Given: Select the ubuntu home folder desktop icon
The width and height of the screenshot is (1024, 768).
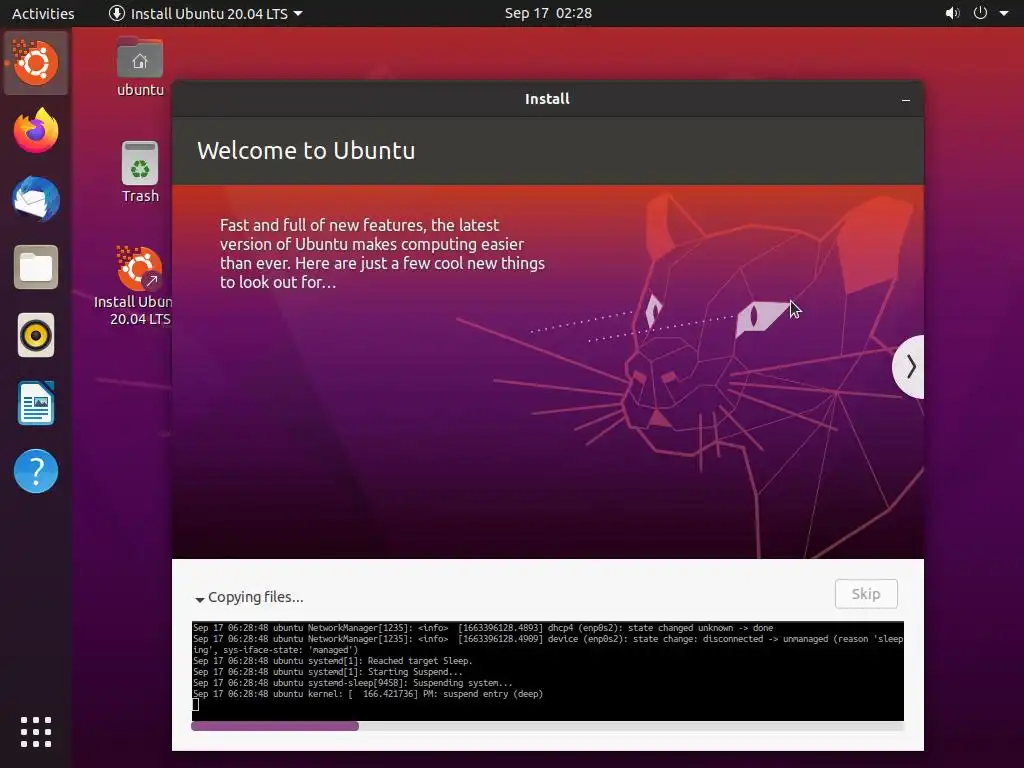Looking at the screenshot, I should 140,68.
